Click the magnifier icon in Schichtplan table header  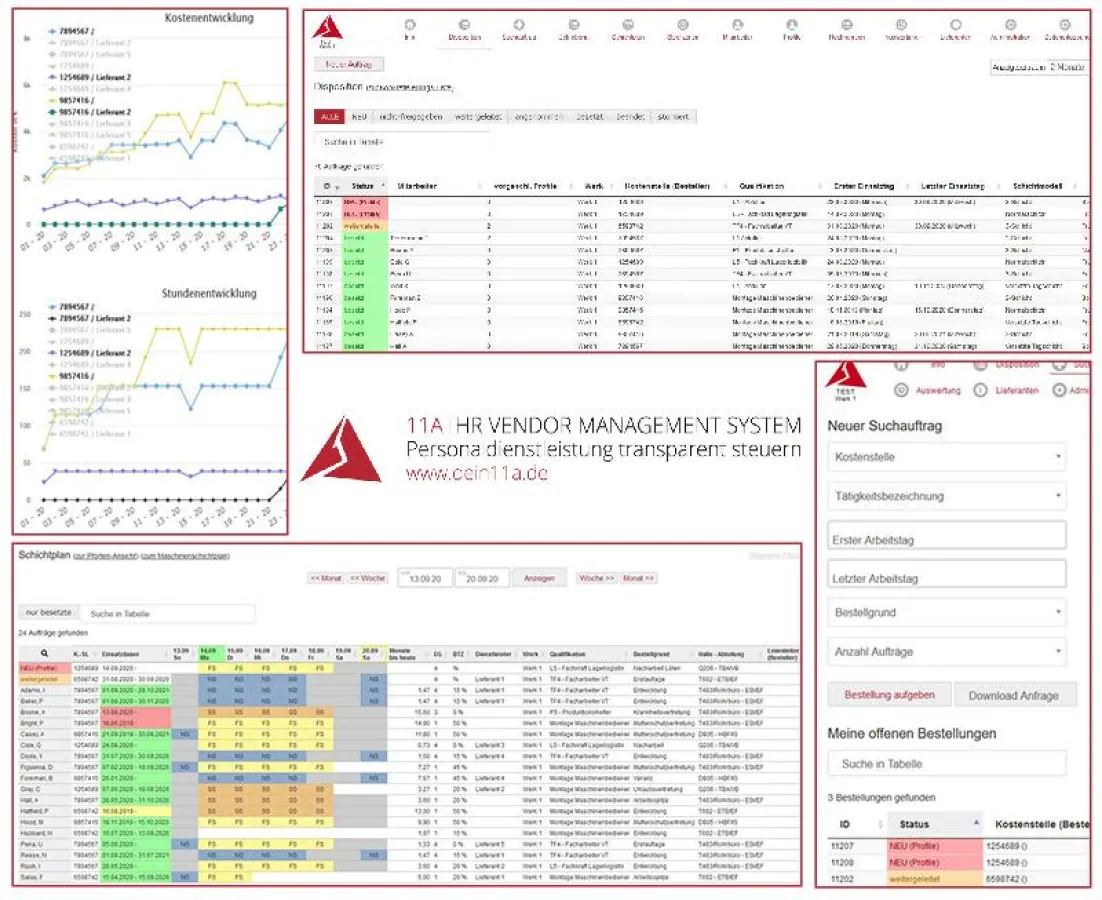45,651
